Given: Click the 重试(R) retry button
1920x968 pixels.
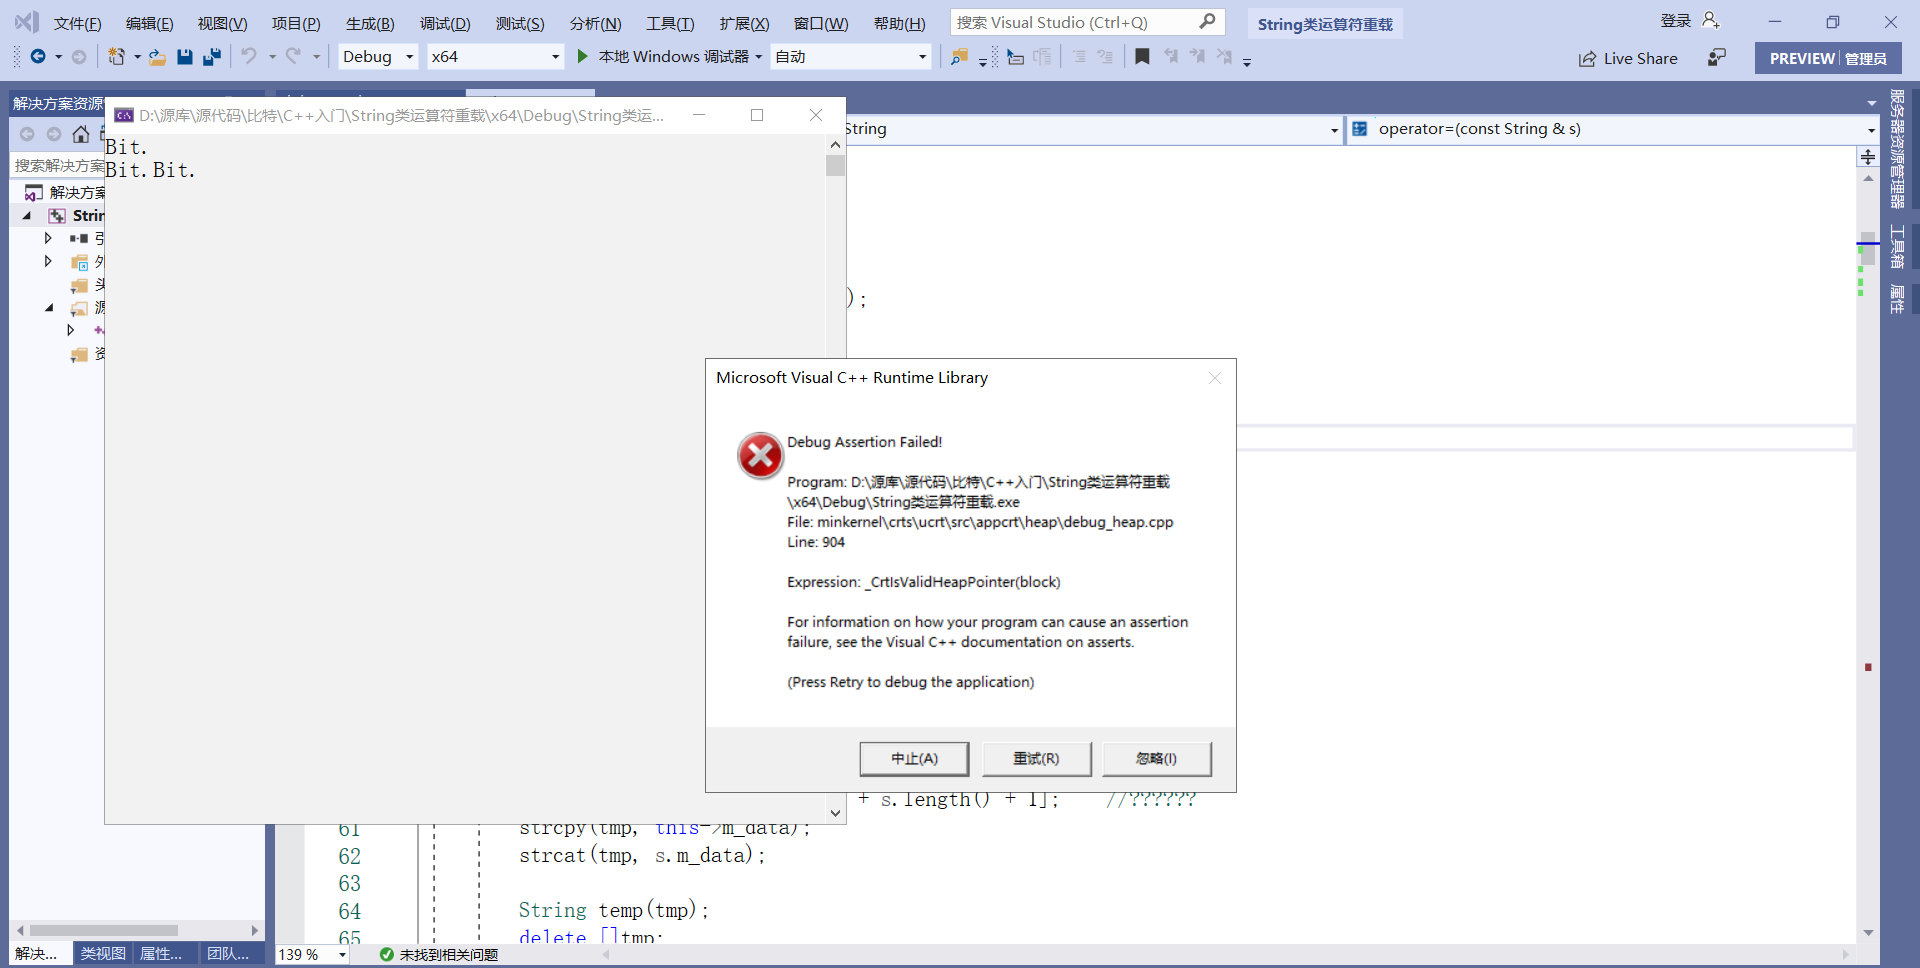Looking at the screenshot, I should pyautogui.click(x=1036, y=759).
